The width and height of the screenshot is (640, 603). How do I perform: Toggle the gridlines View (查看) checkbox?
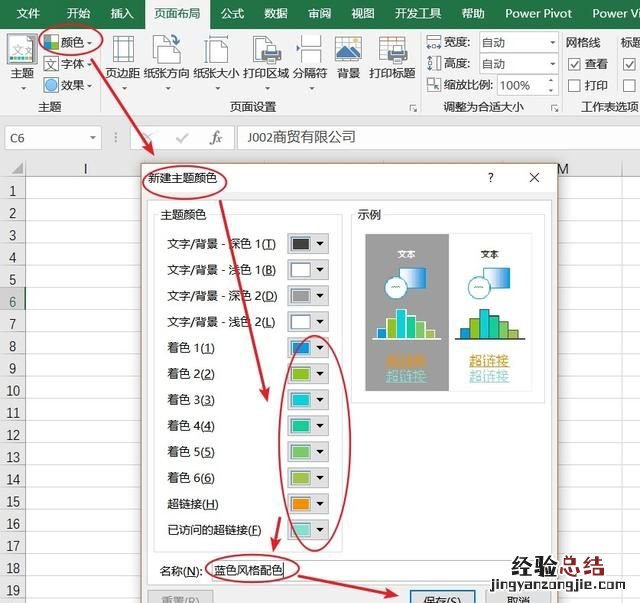[574, 64]
